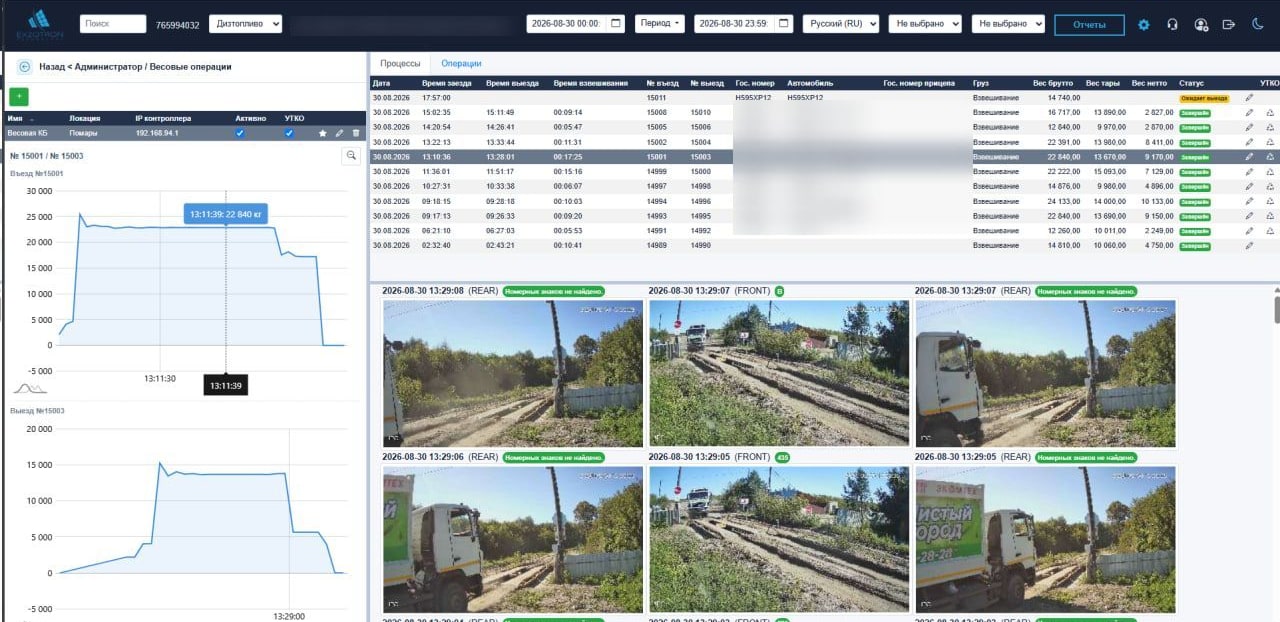Viewport: 1280px width, 622px height.
Task: Click the recycle icon in the 14:20:54 row
Action: pyautogui.click(x=1271, y=127)
